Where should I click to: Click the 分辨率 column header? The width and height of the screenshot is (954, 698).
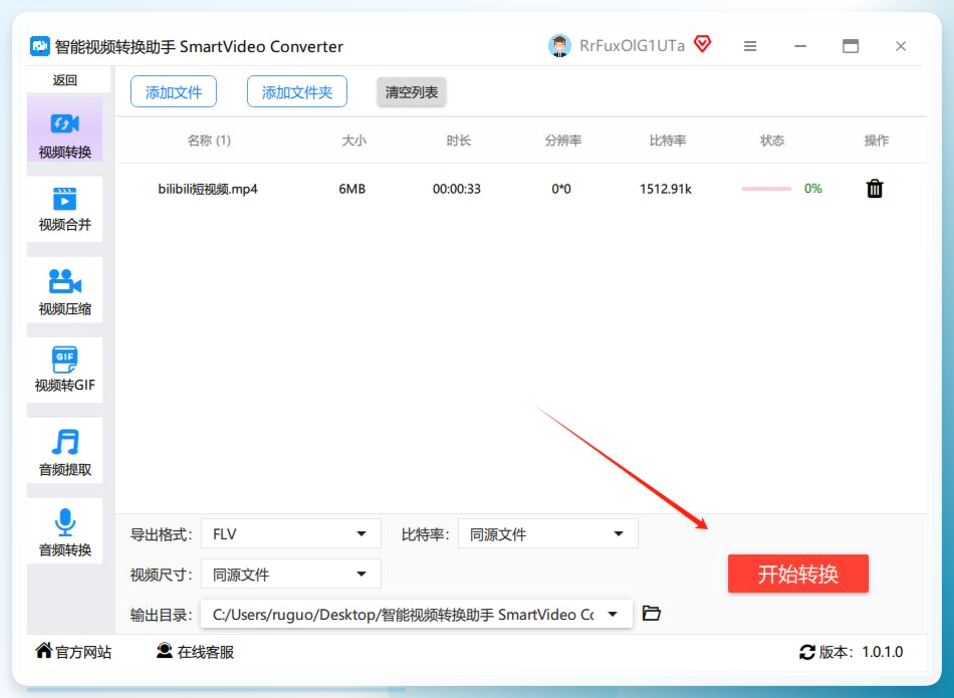pos(563,141)
